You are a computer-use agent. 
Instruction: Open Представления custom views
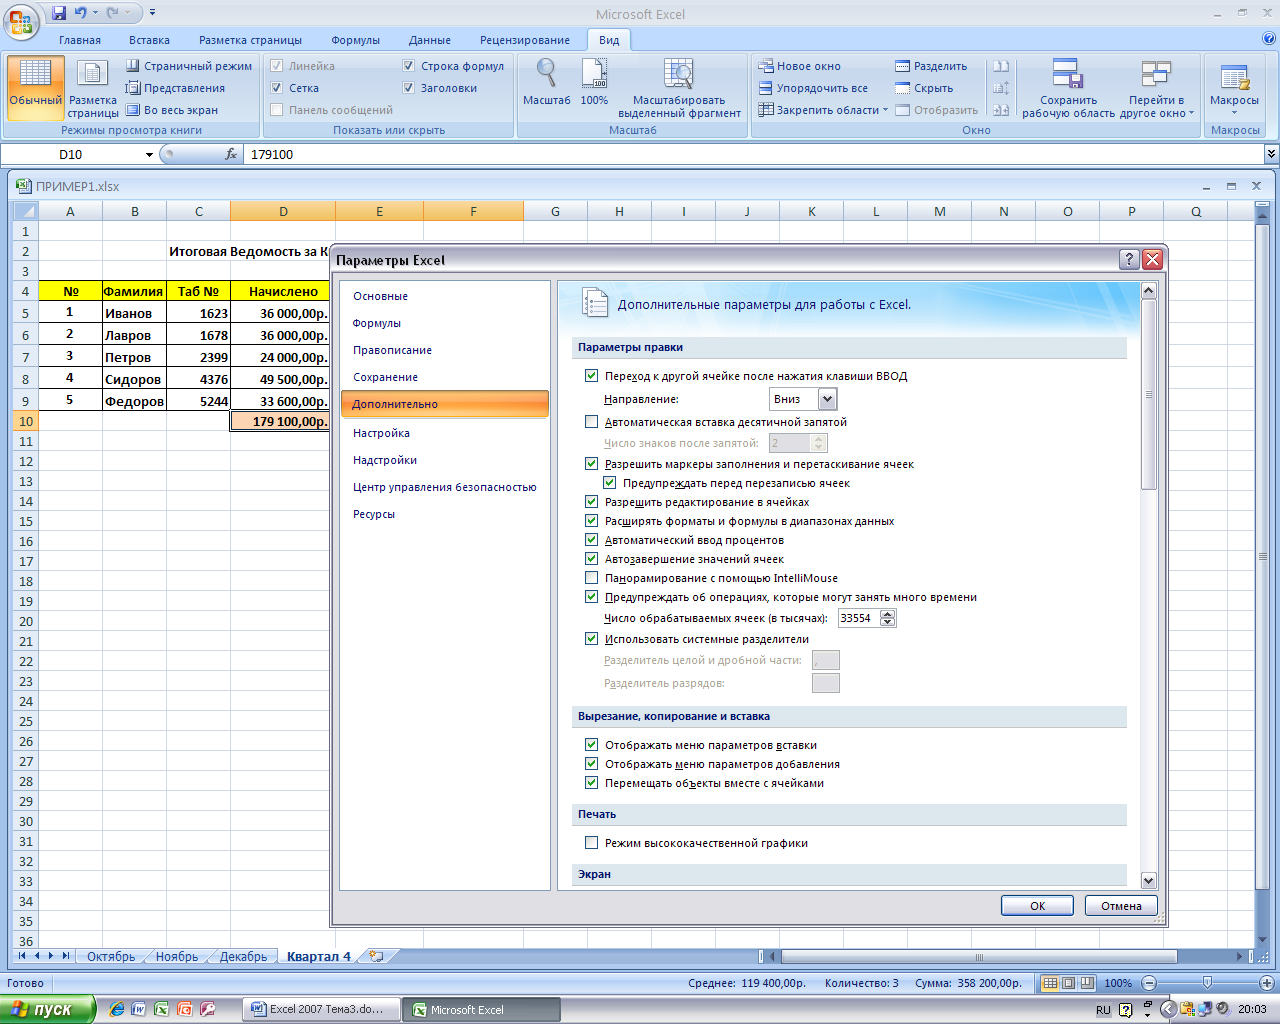click(175, 88)
